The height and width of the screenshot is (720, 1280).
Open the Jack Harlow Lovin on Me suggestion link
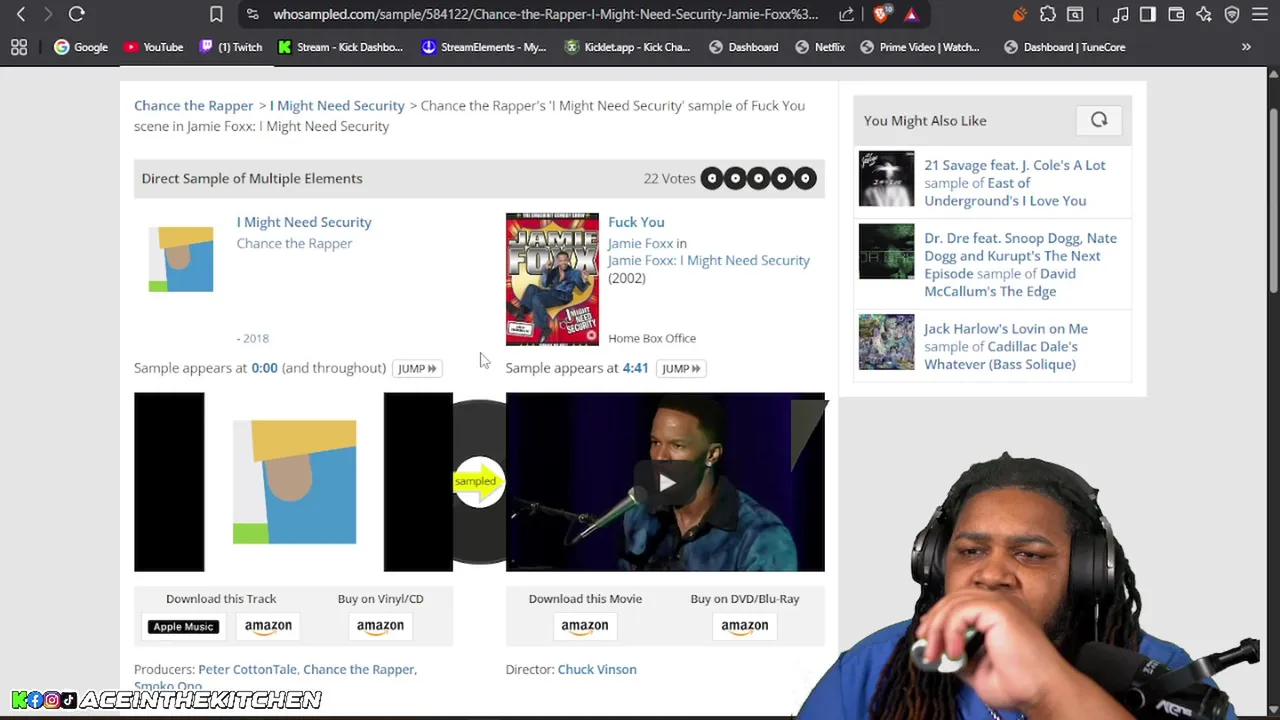click(x=1006, y=346)
